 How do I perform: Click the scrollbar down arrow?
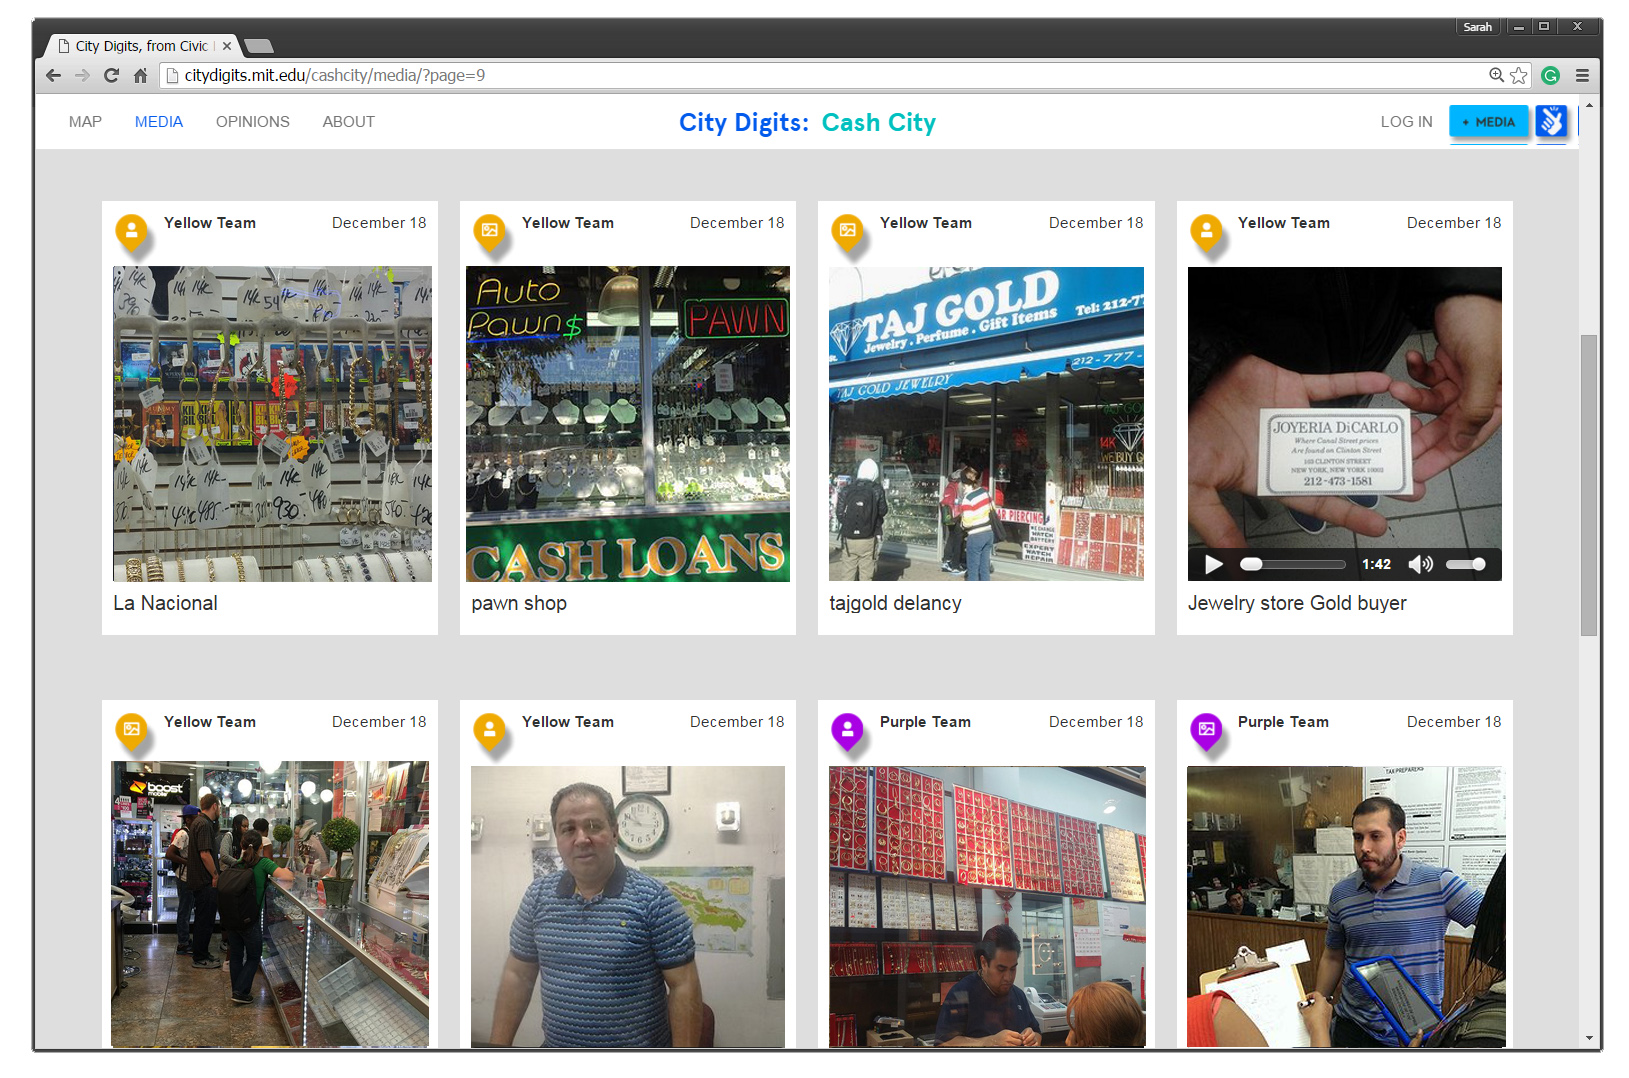(1589, 1039)
